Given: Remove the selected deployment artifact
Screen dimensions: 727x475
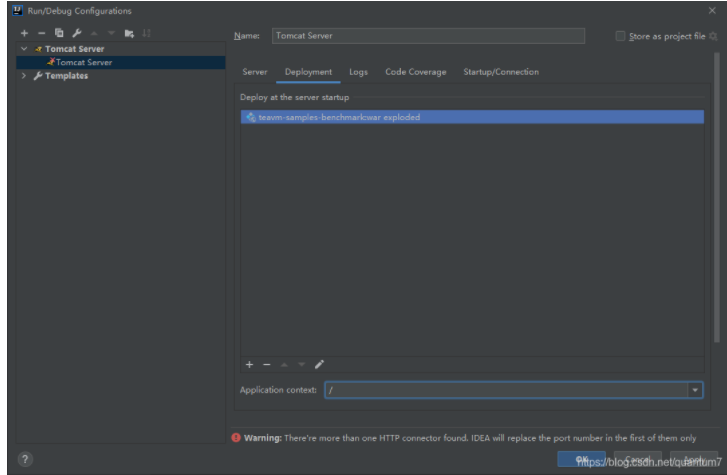Looking at the screenshot, I should point(266,365).
